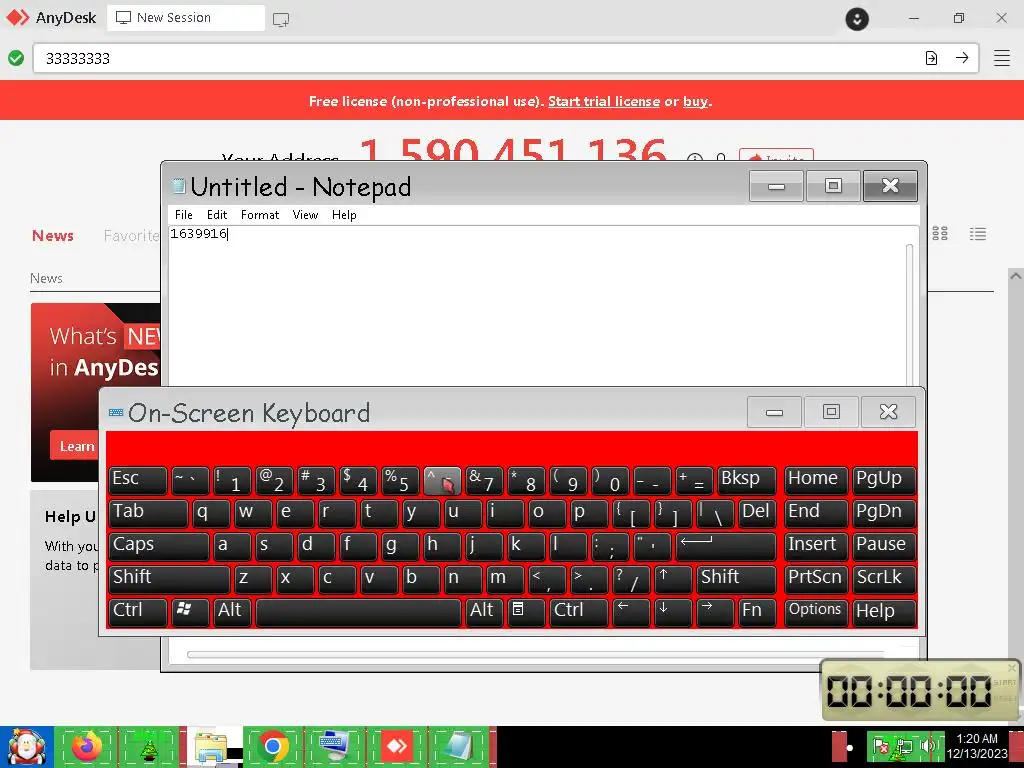Open File Explorer from the taskbar
The width and height of the screenshot is (1024, 768).
pos(212,746)
